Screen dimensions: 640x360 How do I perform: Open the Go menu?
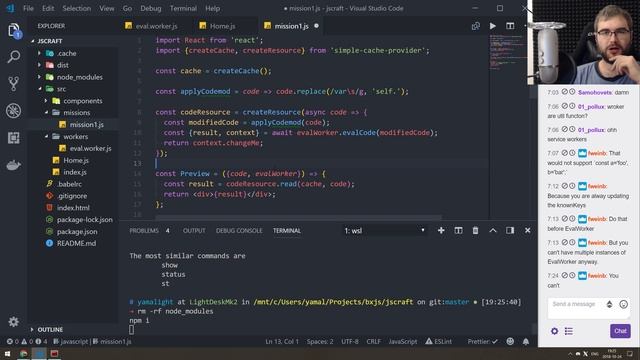click(127, 8)
